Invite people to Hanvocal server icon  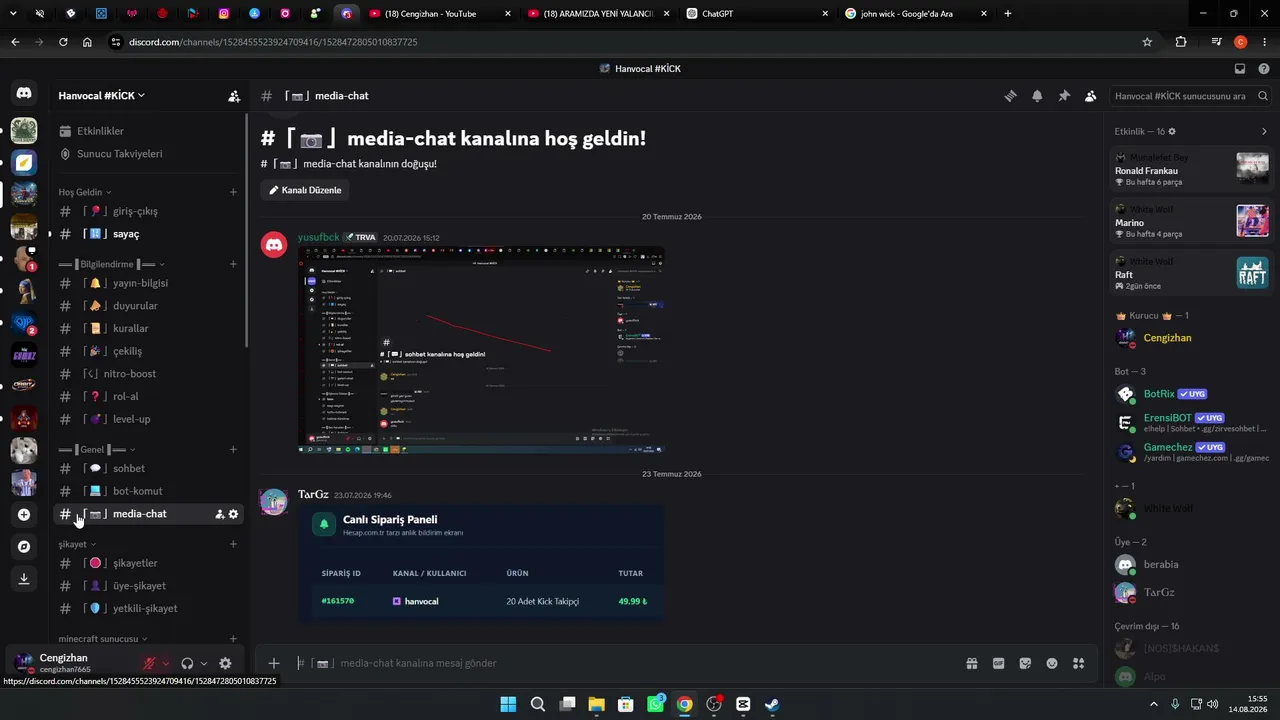[x=234, y=96]
